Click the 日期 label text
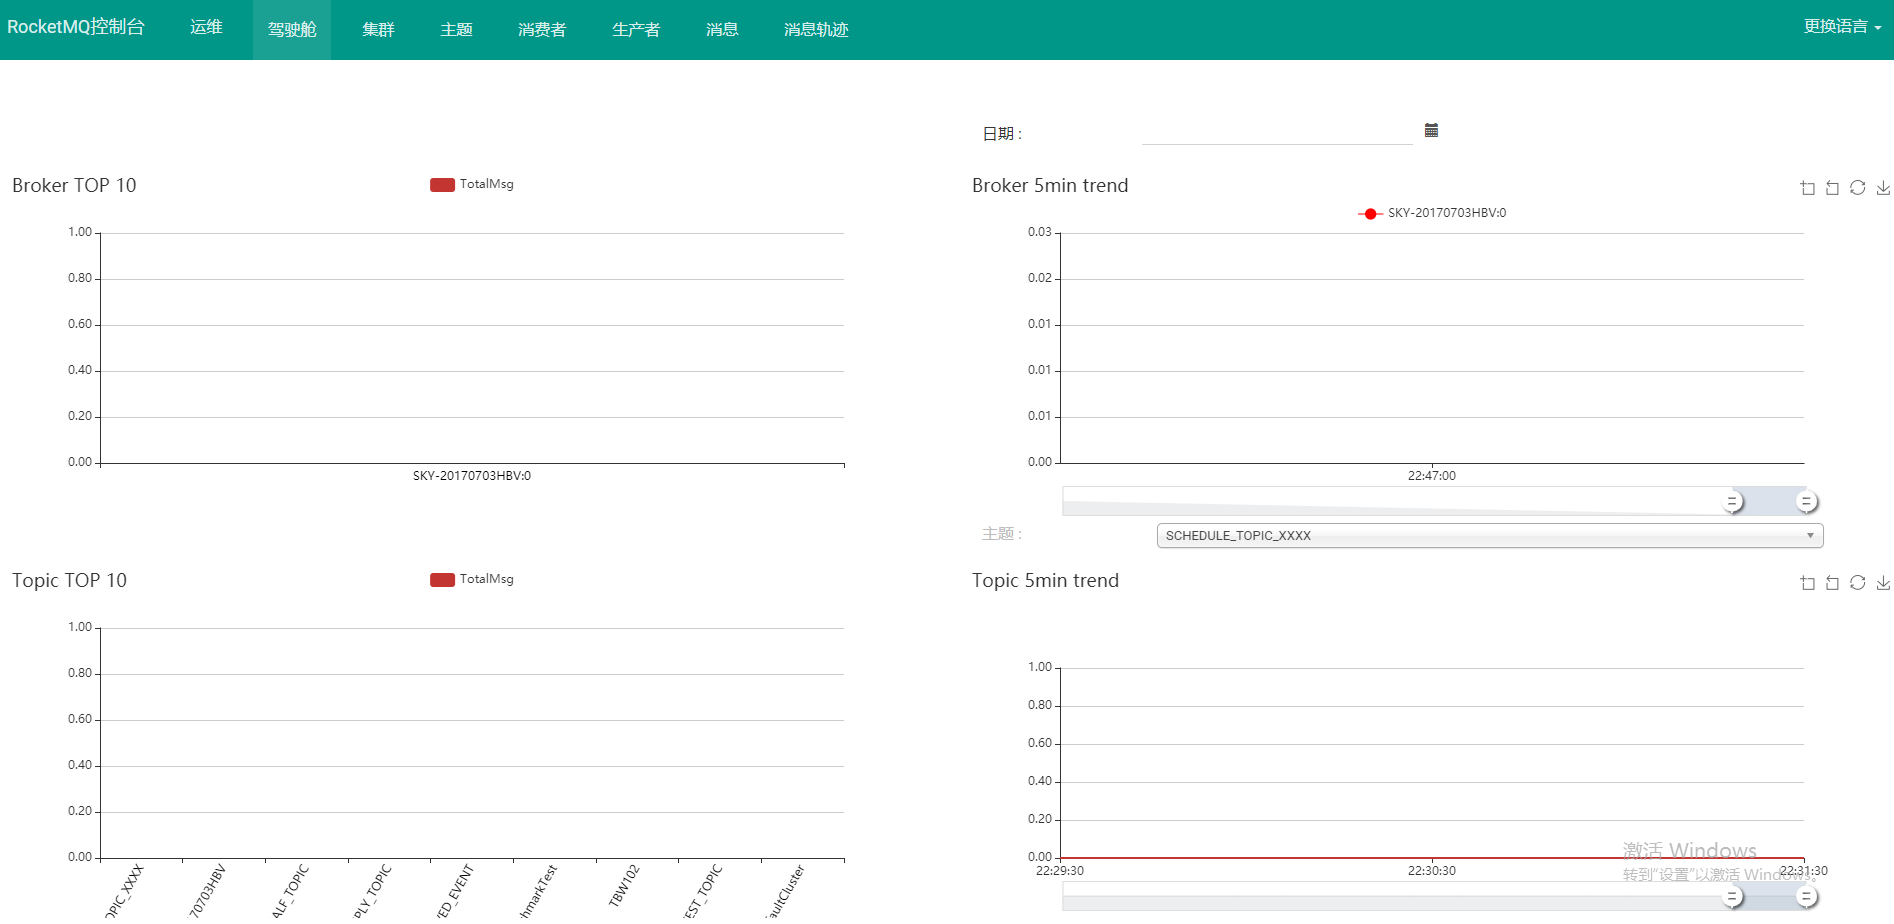 [x=1001, y=134]
